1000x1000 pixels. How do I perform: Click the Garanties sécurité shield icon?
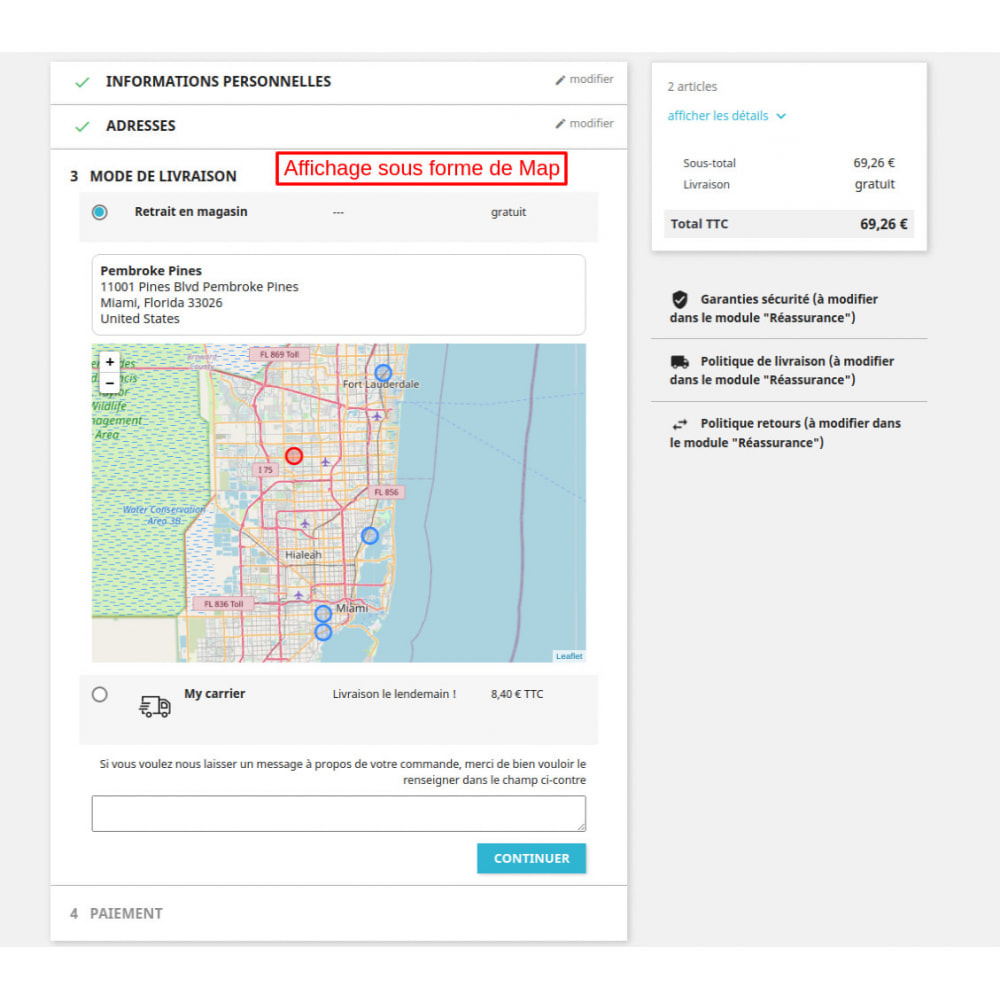pyautogui.click(x=680, y=299)
